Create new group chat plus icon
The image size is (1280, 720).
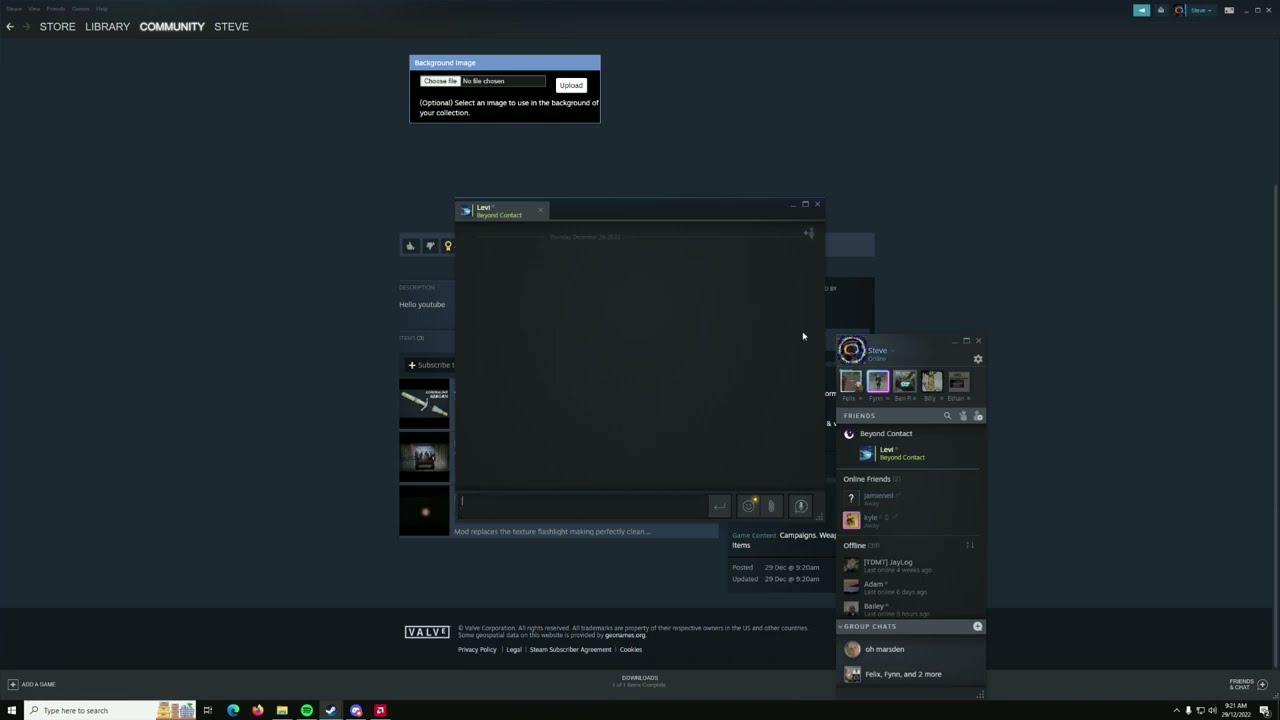click(x=977, y=627)
